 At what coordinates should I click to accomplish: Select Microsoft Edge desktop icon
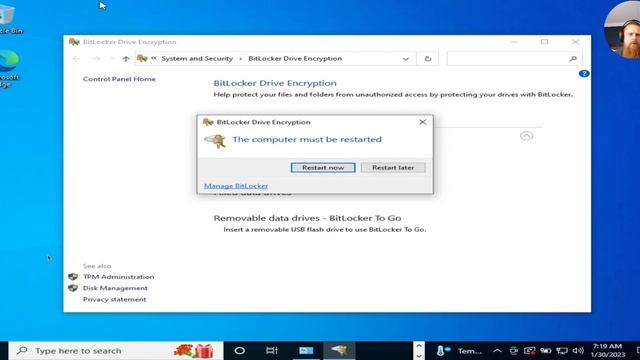(9, 69)
